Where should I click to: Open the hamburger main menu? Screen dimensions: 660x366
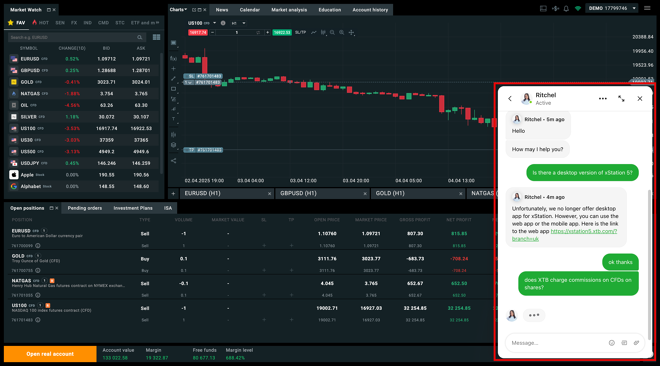[x=647, y=8]
